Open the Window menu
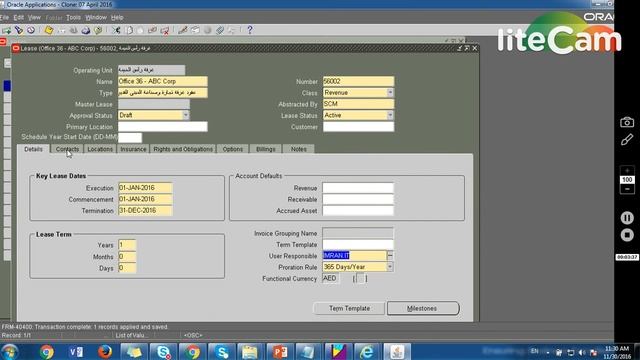The width and height of the screenshot is (640, 360). (x=96, y=18)
